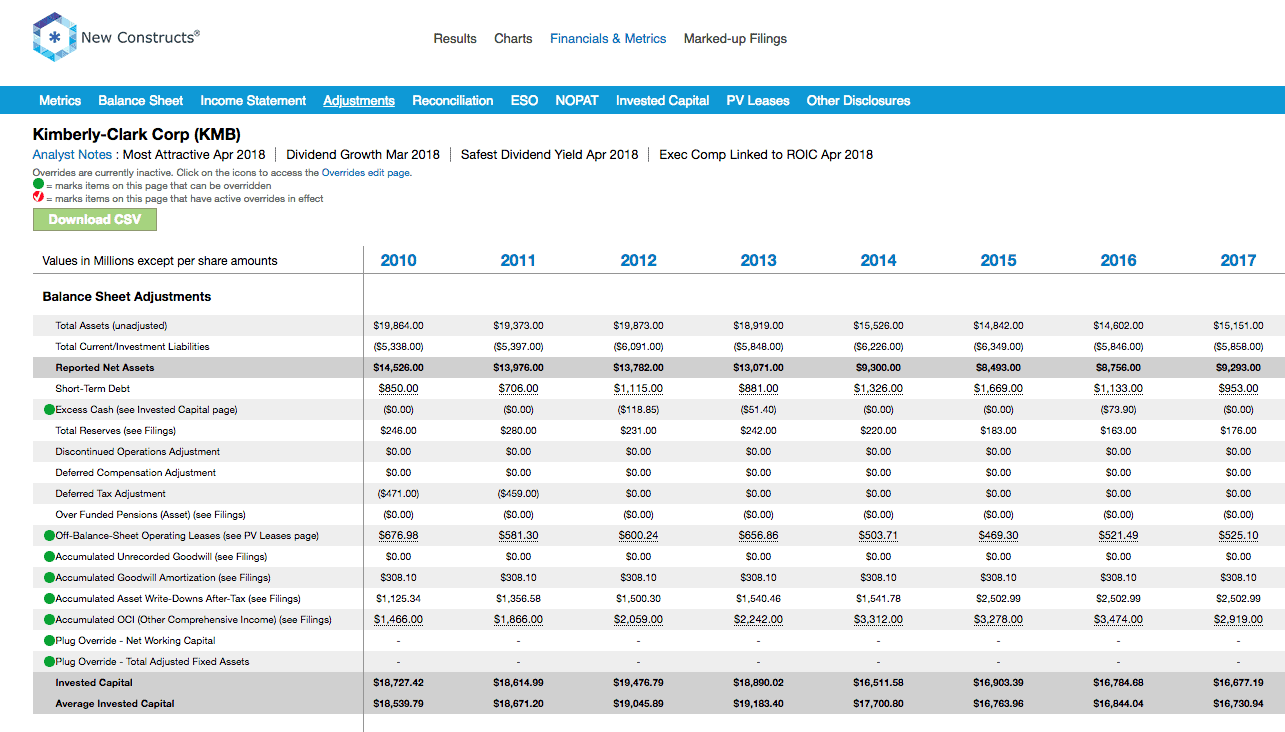Click green dot beside Plug Override Net Working Capital
1285x732 pixels.
click(x=49, y=641)
